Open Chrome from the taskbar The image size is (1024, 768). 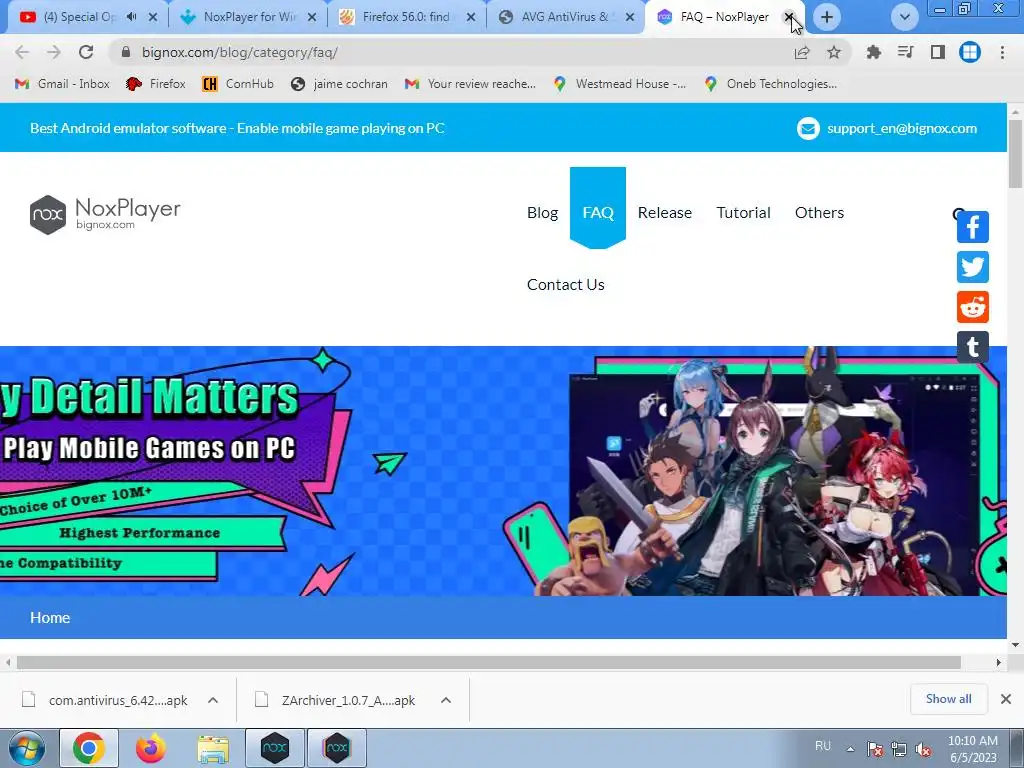pyautogui.click(x=89, y=748)
